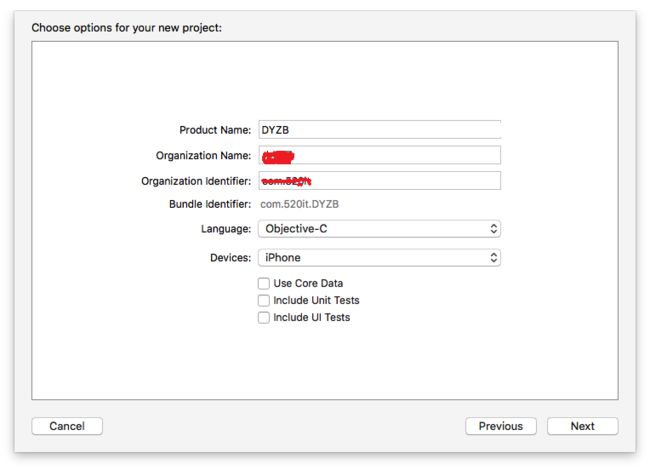
Task: Check Include Unit Tests option
Action: pyautogui.click(x=264, y=300)
